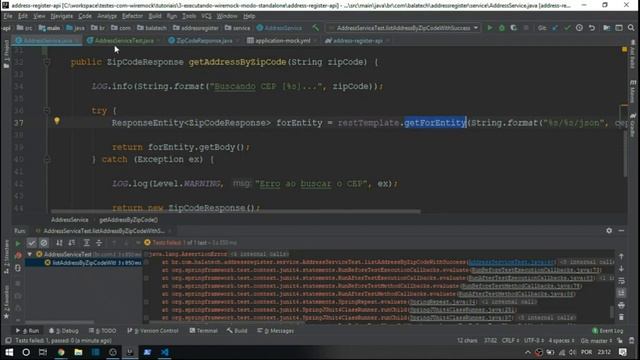Click the Git update project icon
640x360 pixels.
[x=555, y=28]
